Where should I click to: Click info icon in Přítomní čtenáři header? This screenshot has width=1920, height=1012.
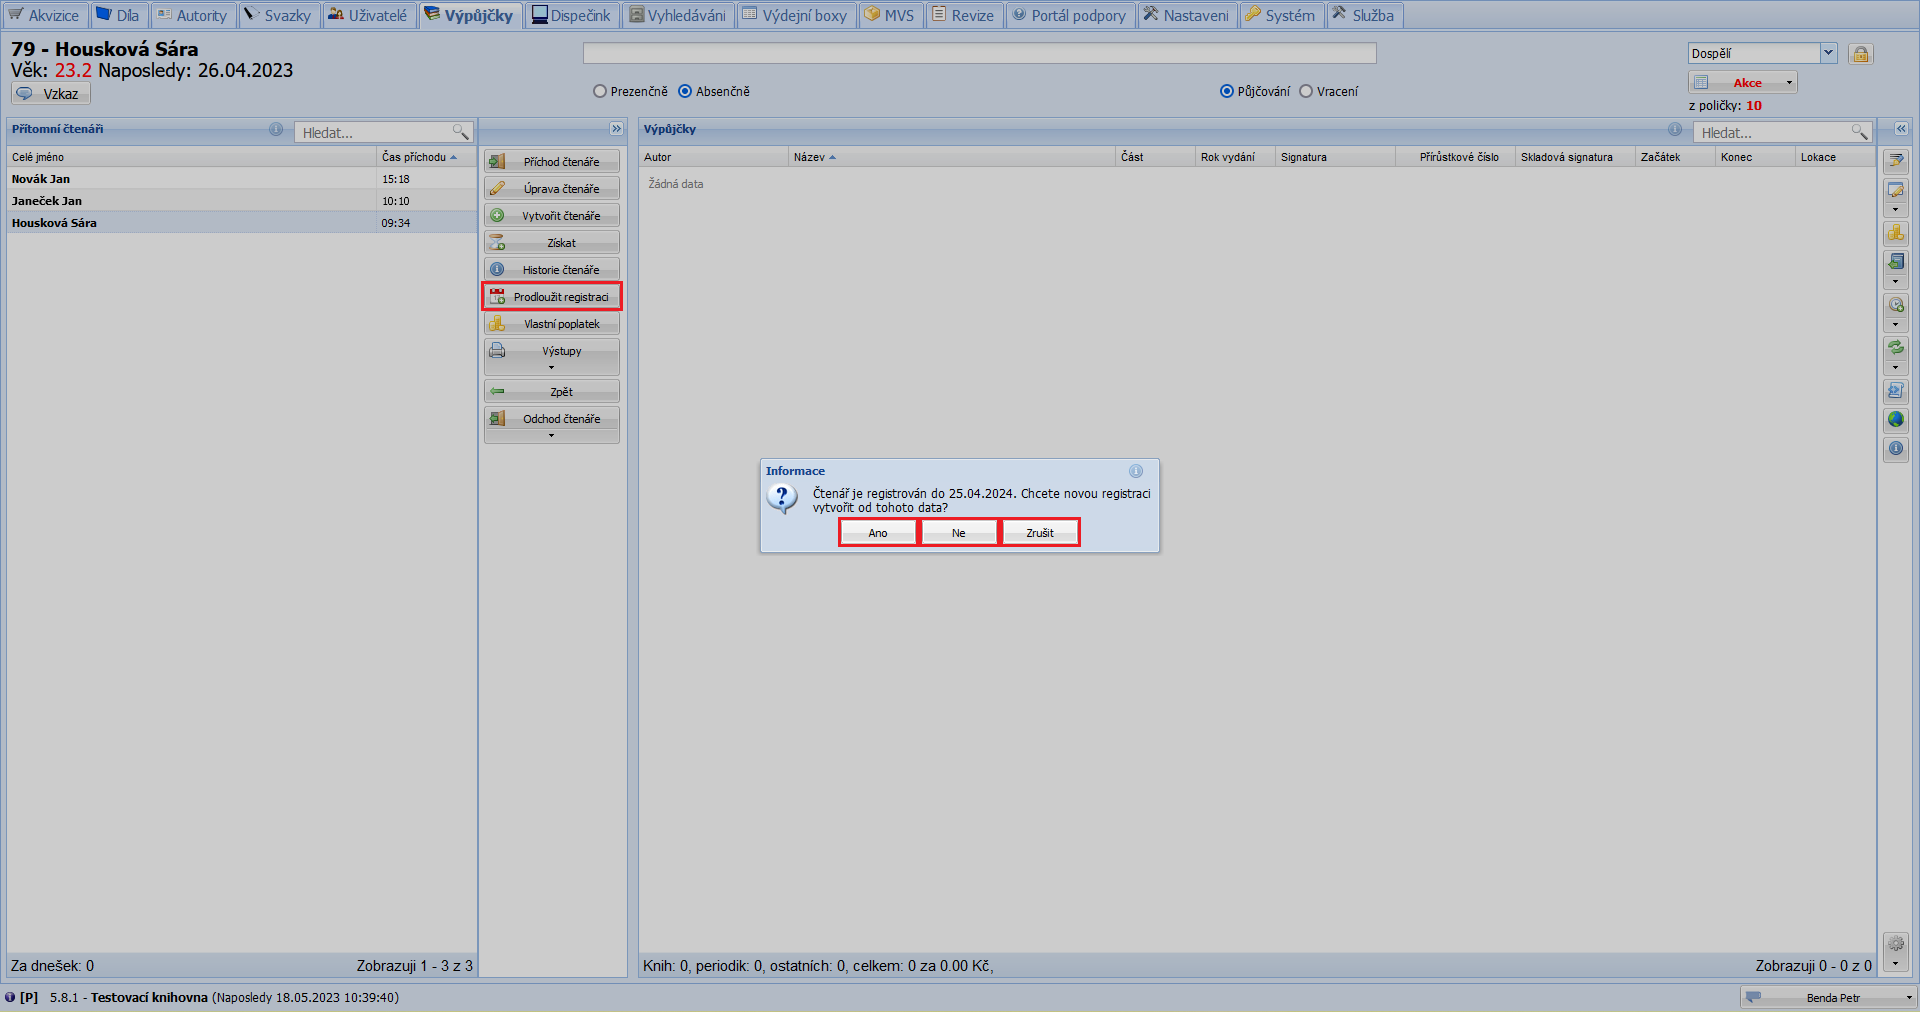click(276, 129)
